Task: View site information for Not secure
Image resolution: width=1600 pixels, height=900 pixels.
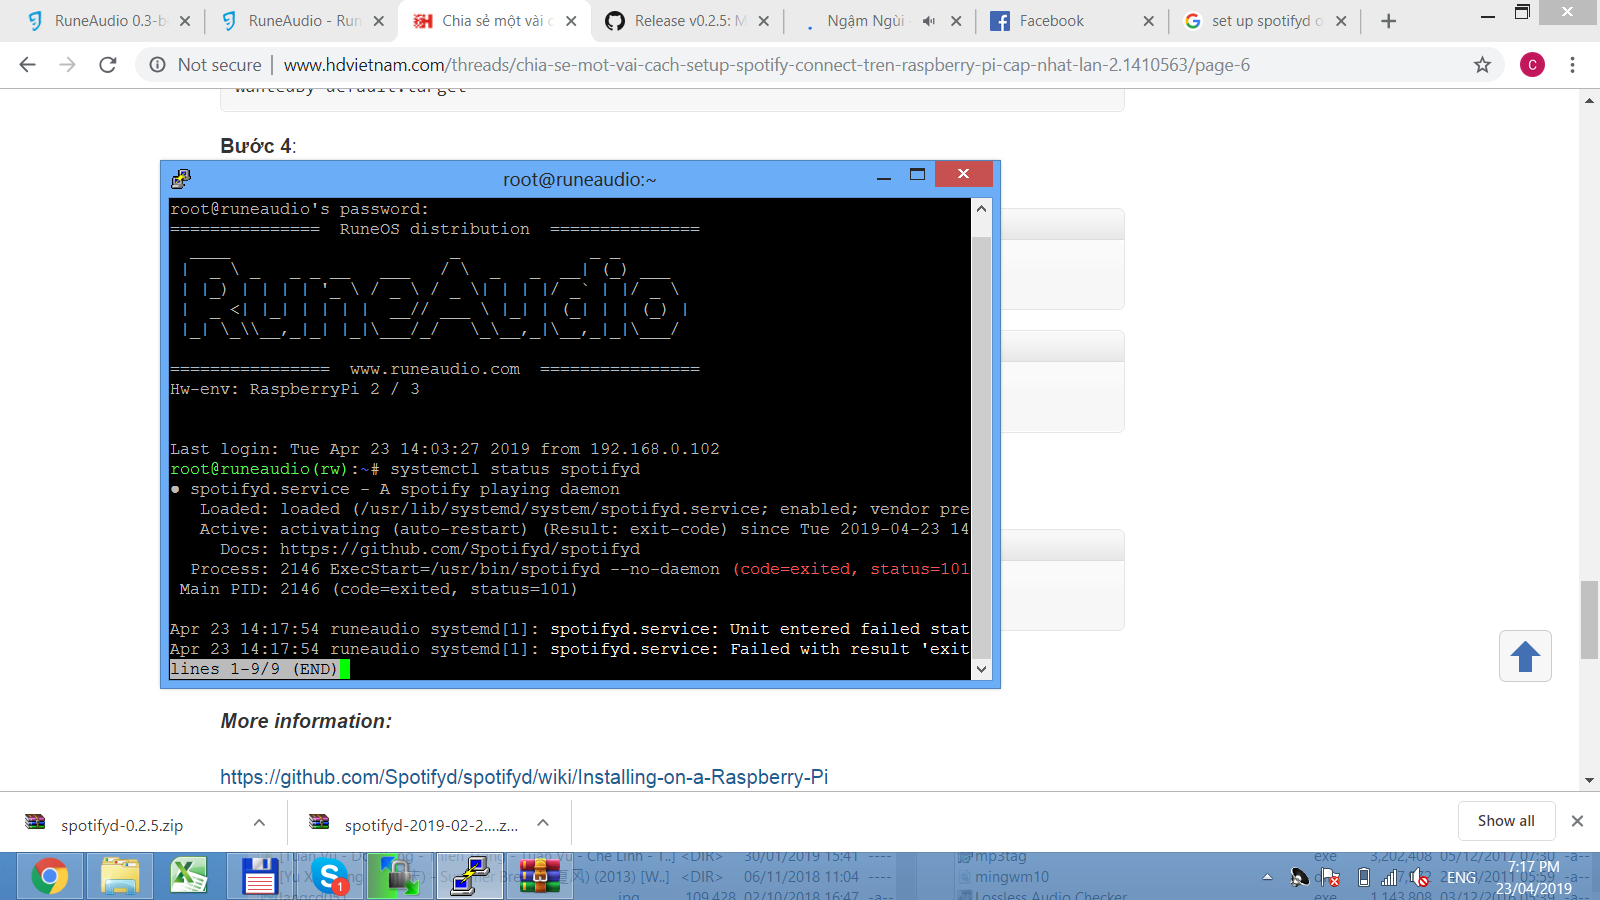Action: [x=206, y=65]
